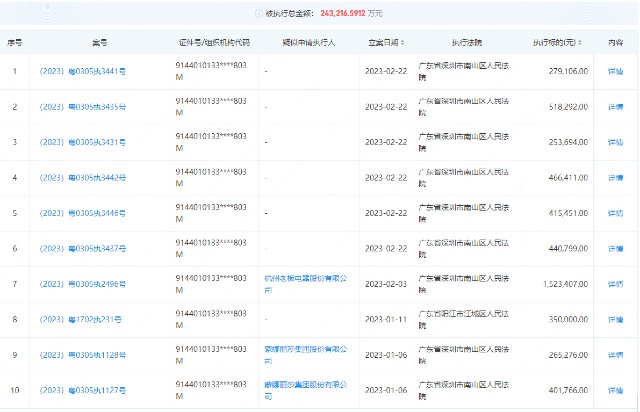This screenshot has width=640, height=412.
Task: Open case (2023)粤1702执231号
Action: click(x=78, y=319)
